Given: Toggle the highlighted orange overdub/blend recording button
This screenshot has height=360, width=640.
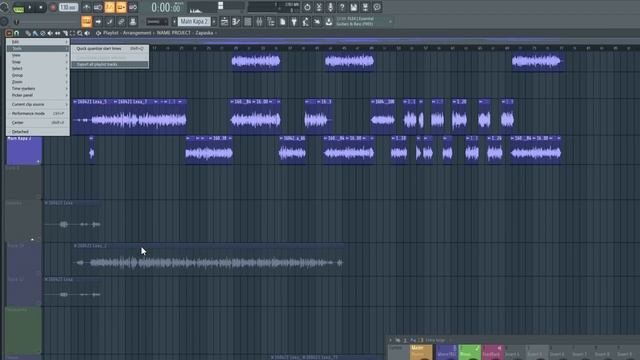Looking at the screenshot, I should 121,7.
